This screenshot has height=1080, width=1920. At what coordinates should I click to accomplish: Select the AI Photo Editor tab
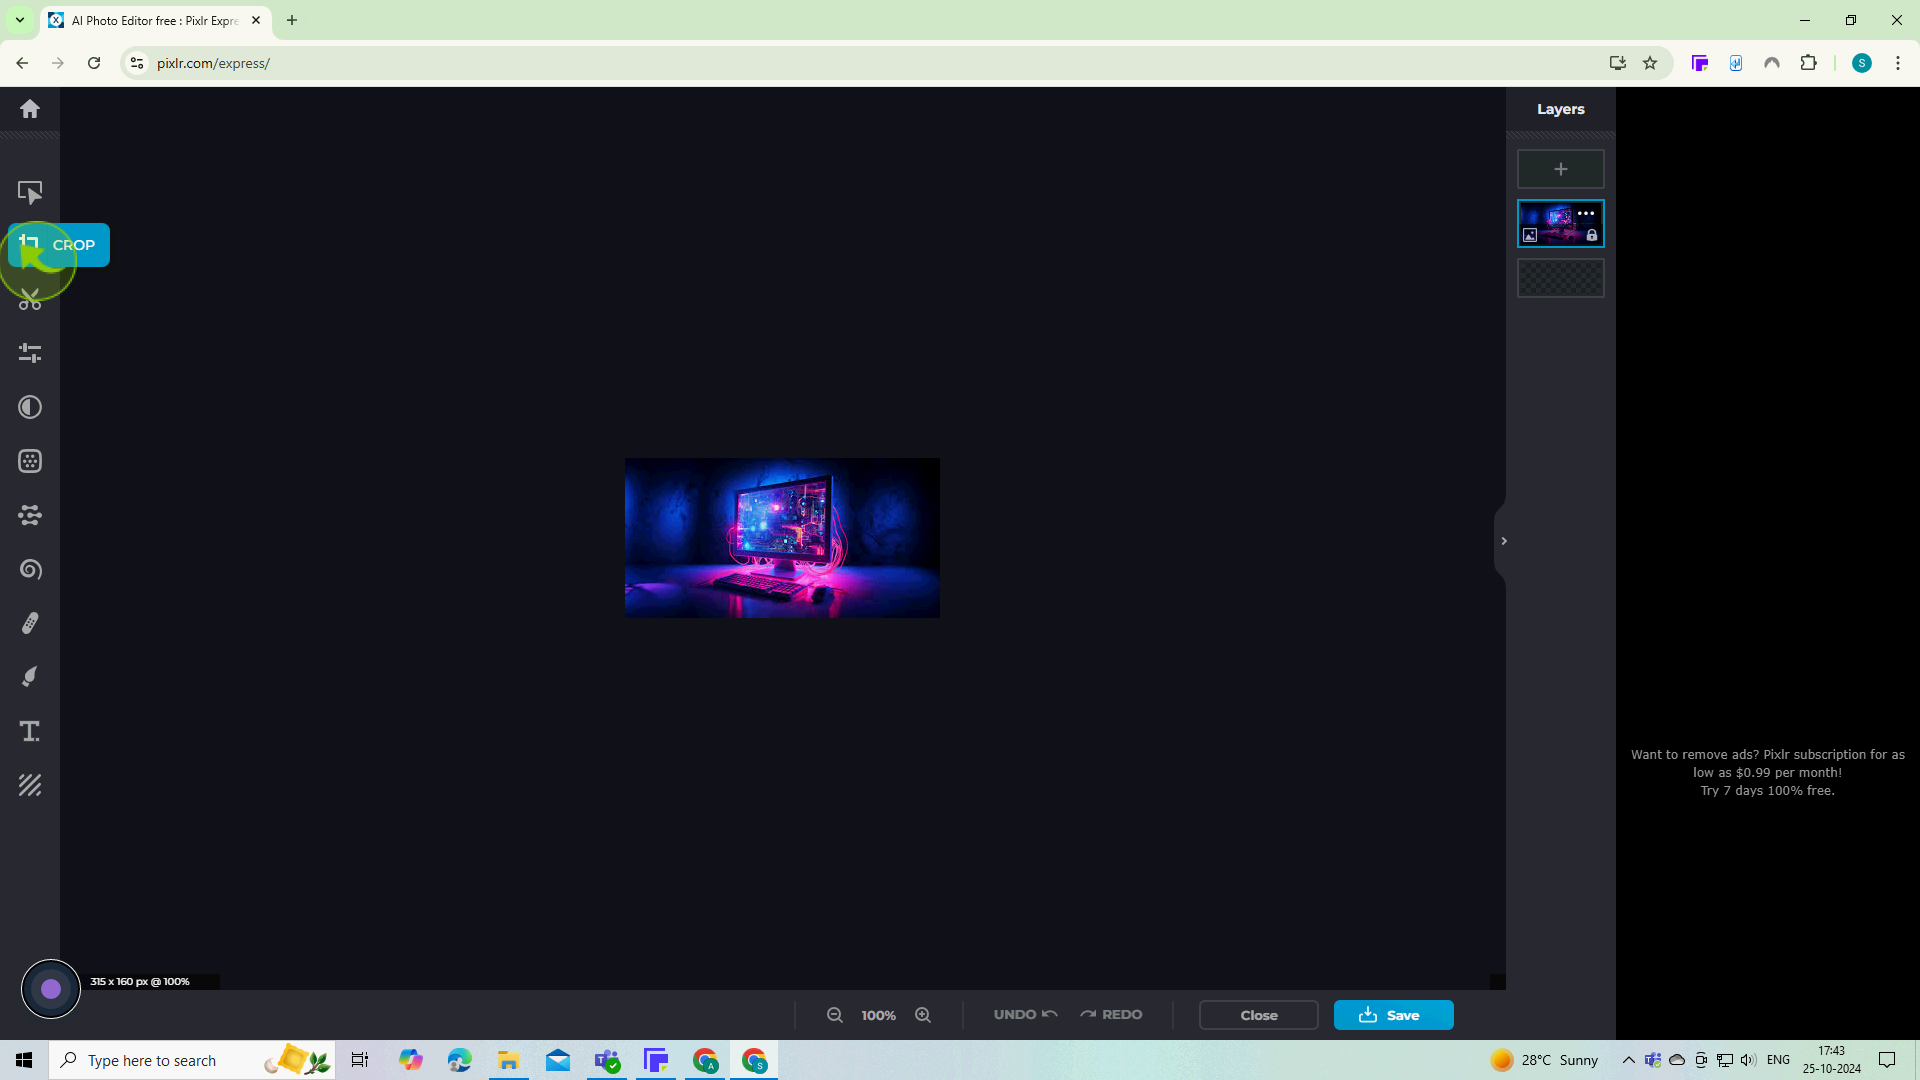coord(155,20)
